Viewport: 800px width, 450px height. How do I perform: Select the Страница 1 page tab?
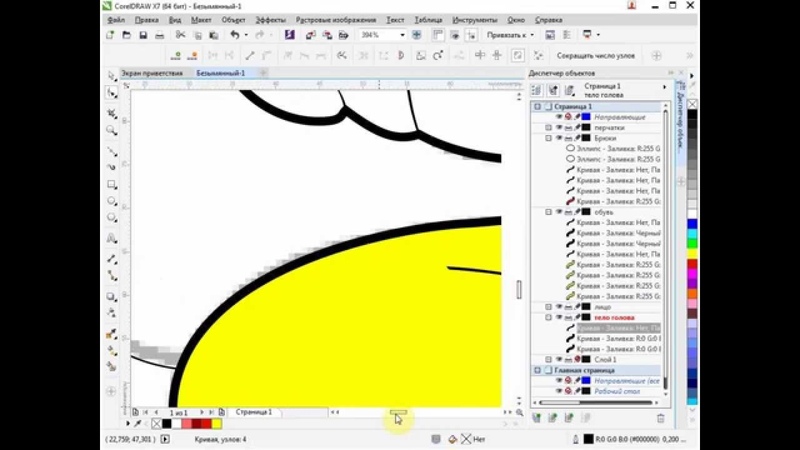point(254,412)
